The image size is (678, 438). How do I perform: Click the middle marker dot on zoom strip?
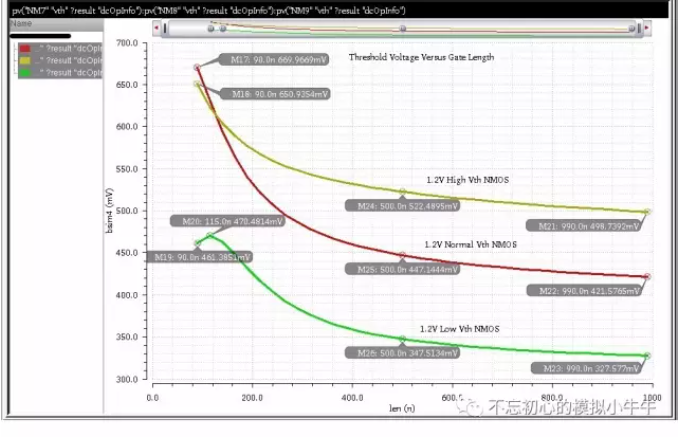(403, 29)
